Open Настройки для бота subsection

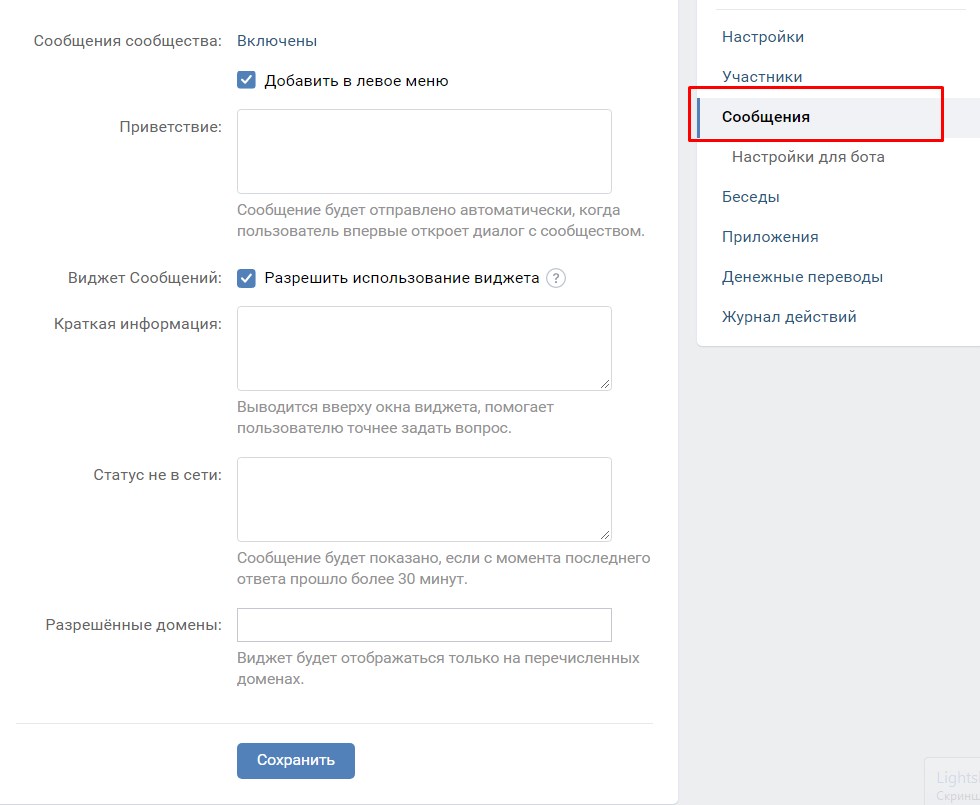(x=808, y=157)
